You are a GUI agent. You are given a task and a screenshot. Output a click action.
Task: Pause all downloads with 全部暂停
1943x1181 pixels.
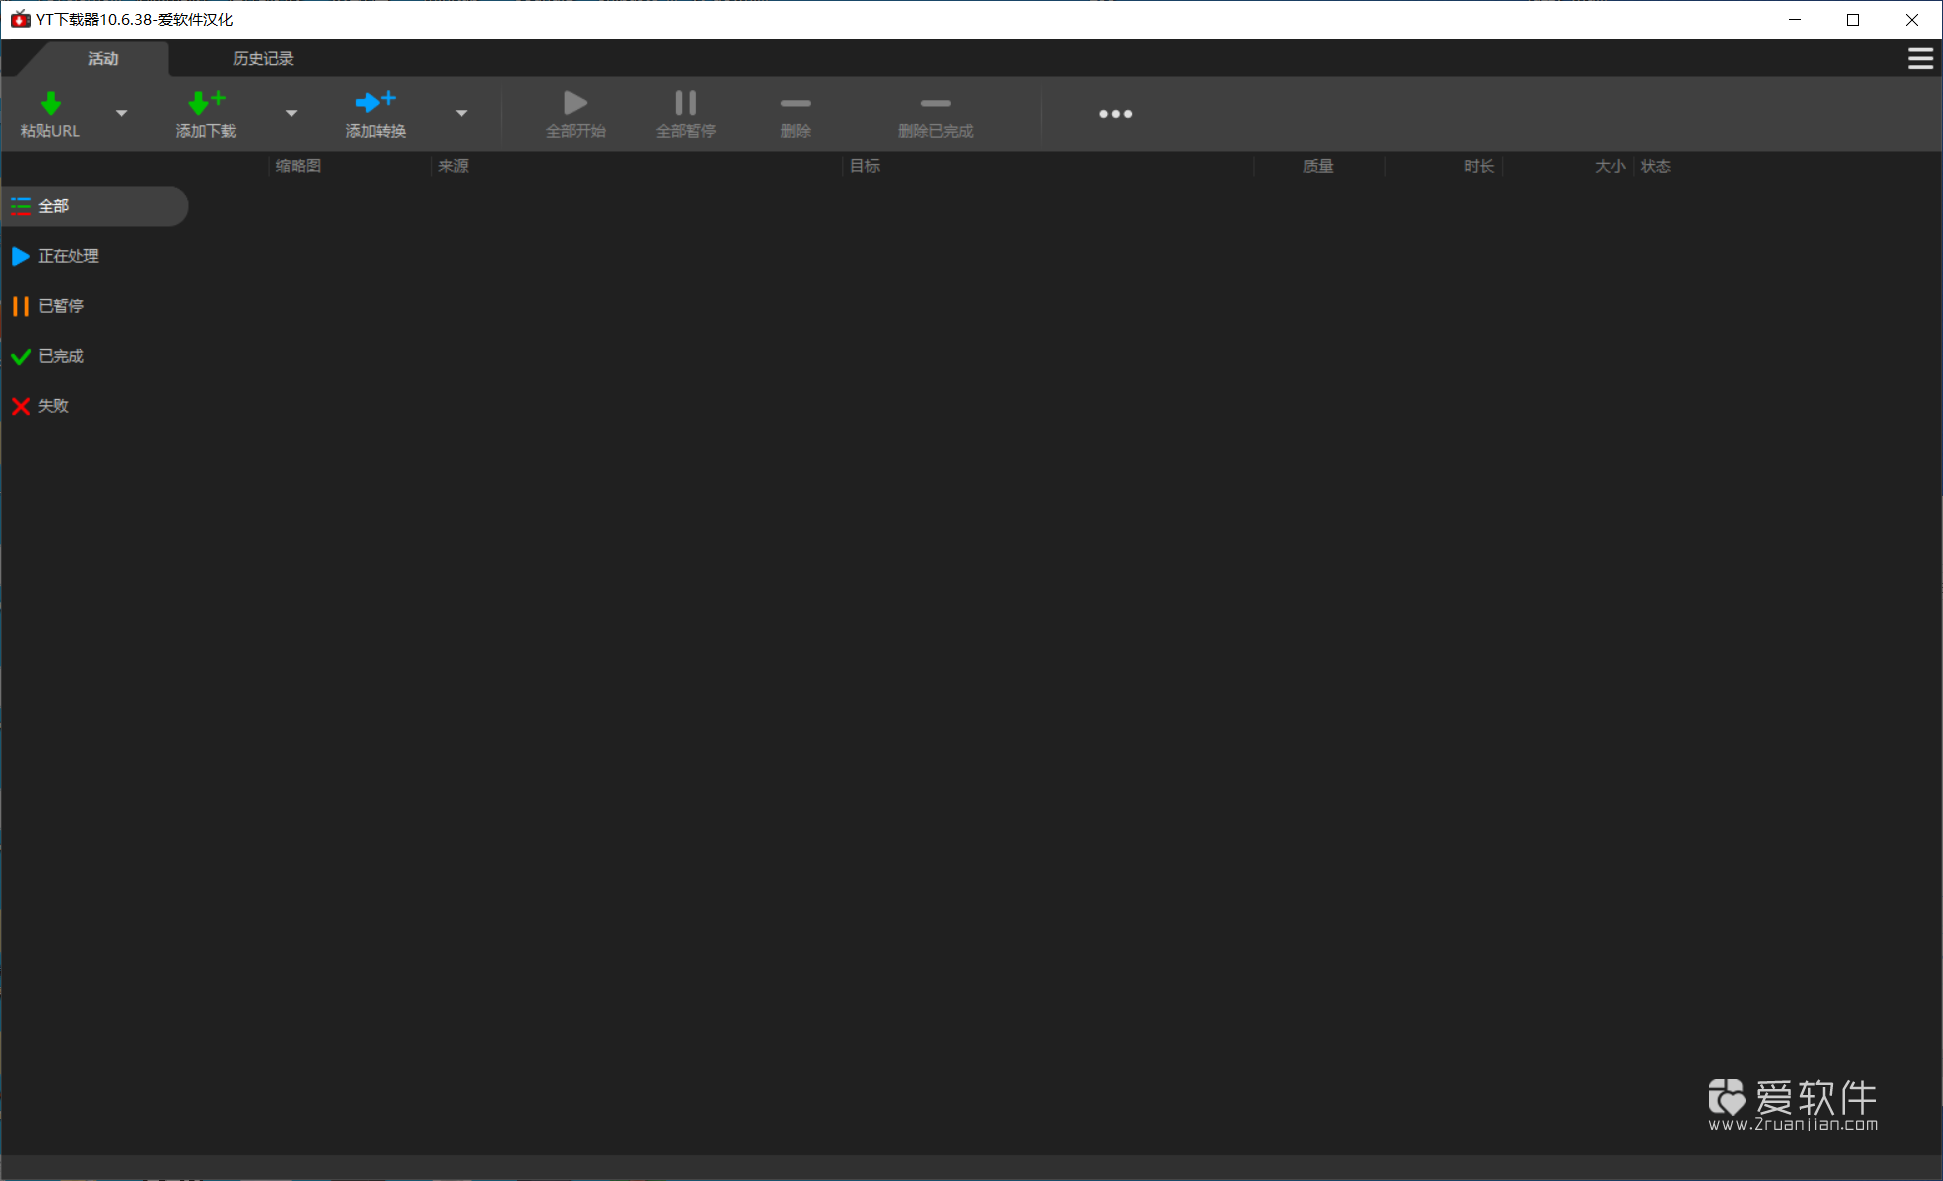coord(686,114)
